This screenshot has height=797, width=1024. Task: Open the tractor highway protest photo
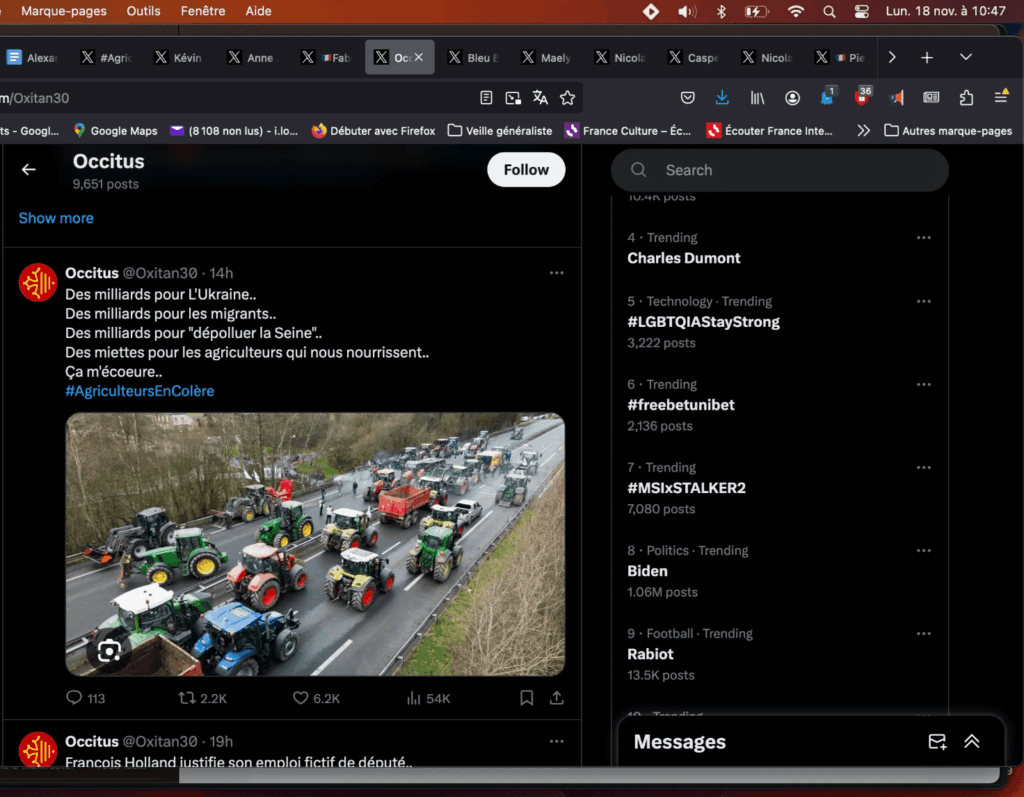tap(315, 543)
